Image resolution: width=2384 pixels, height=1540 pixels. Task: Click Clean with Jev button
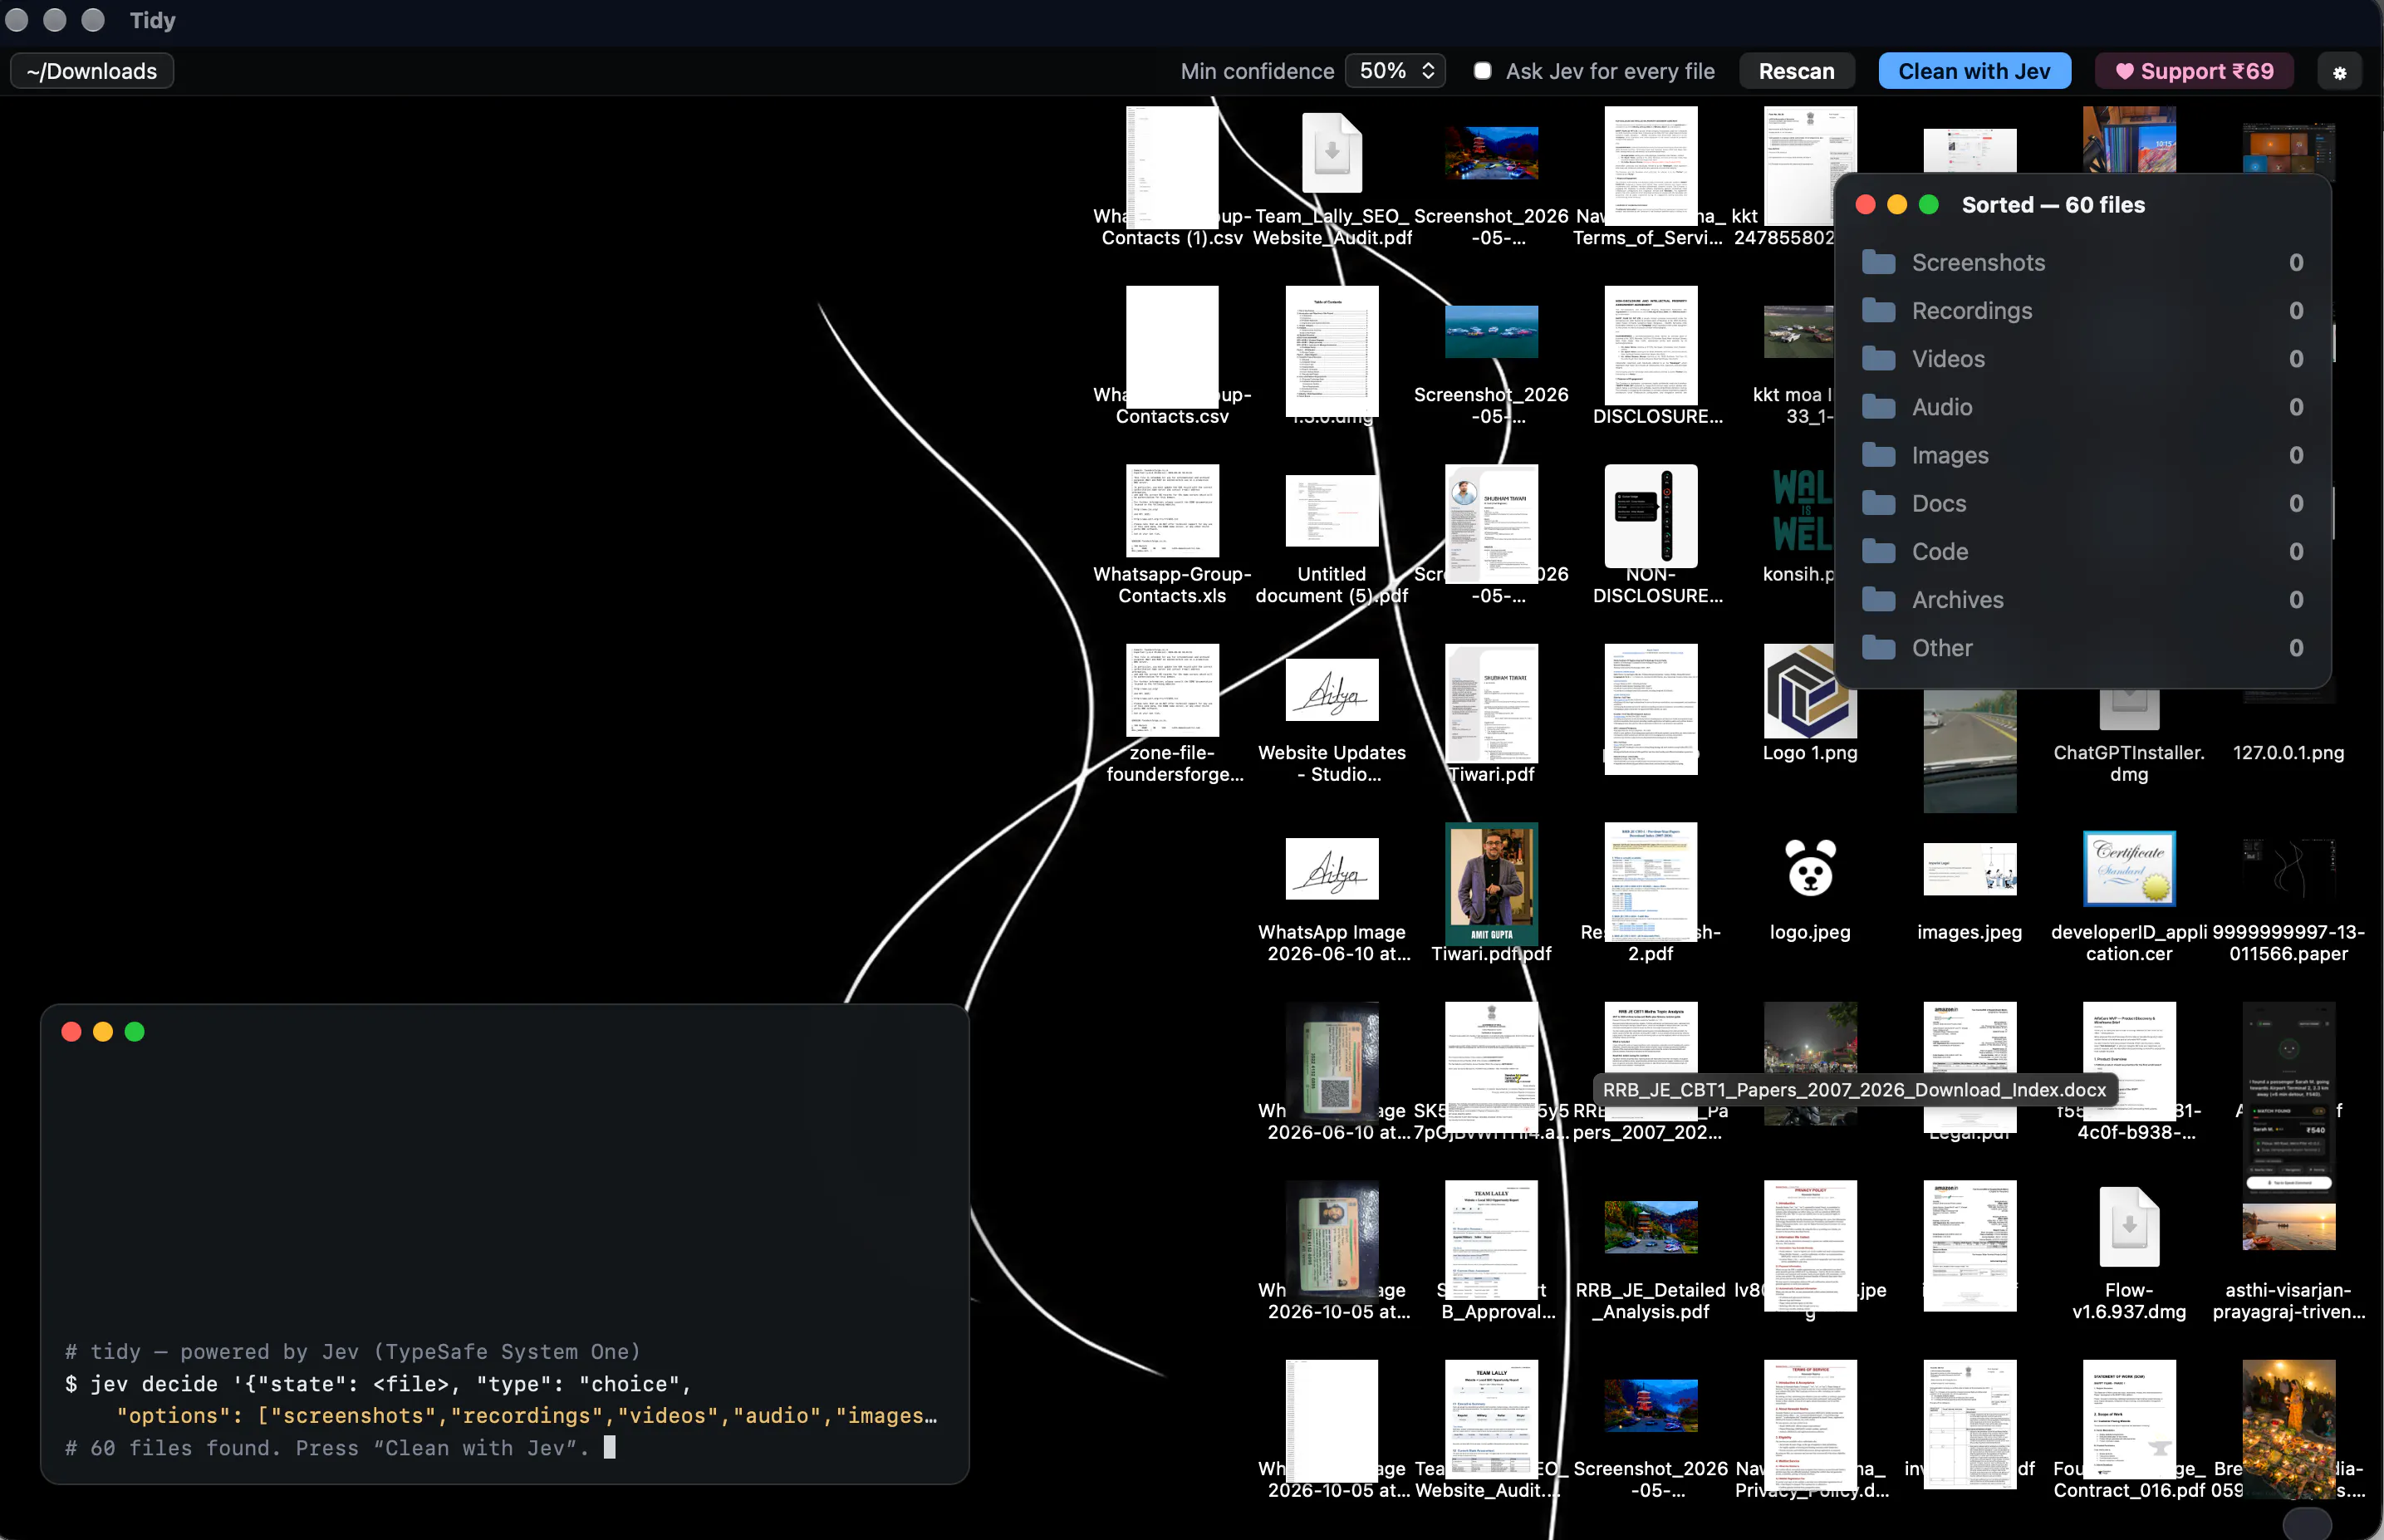coord(1974,71)
